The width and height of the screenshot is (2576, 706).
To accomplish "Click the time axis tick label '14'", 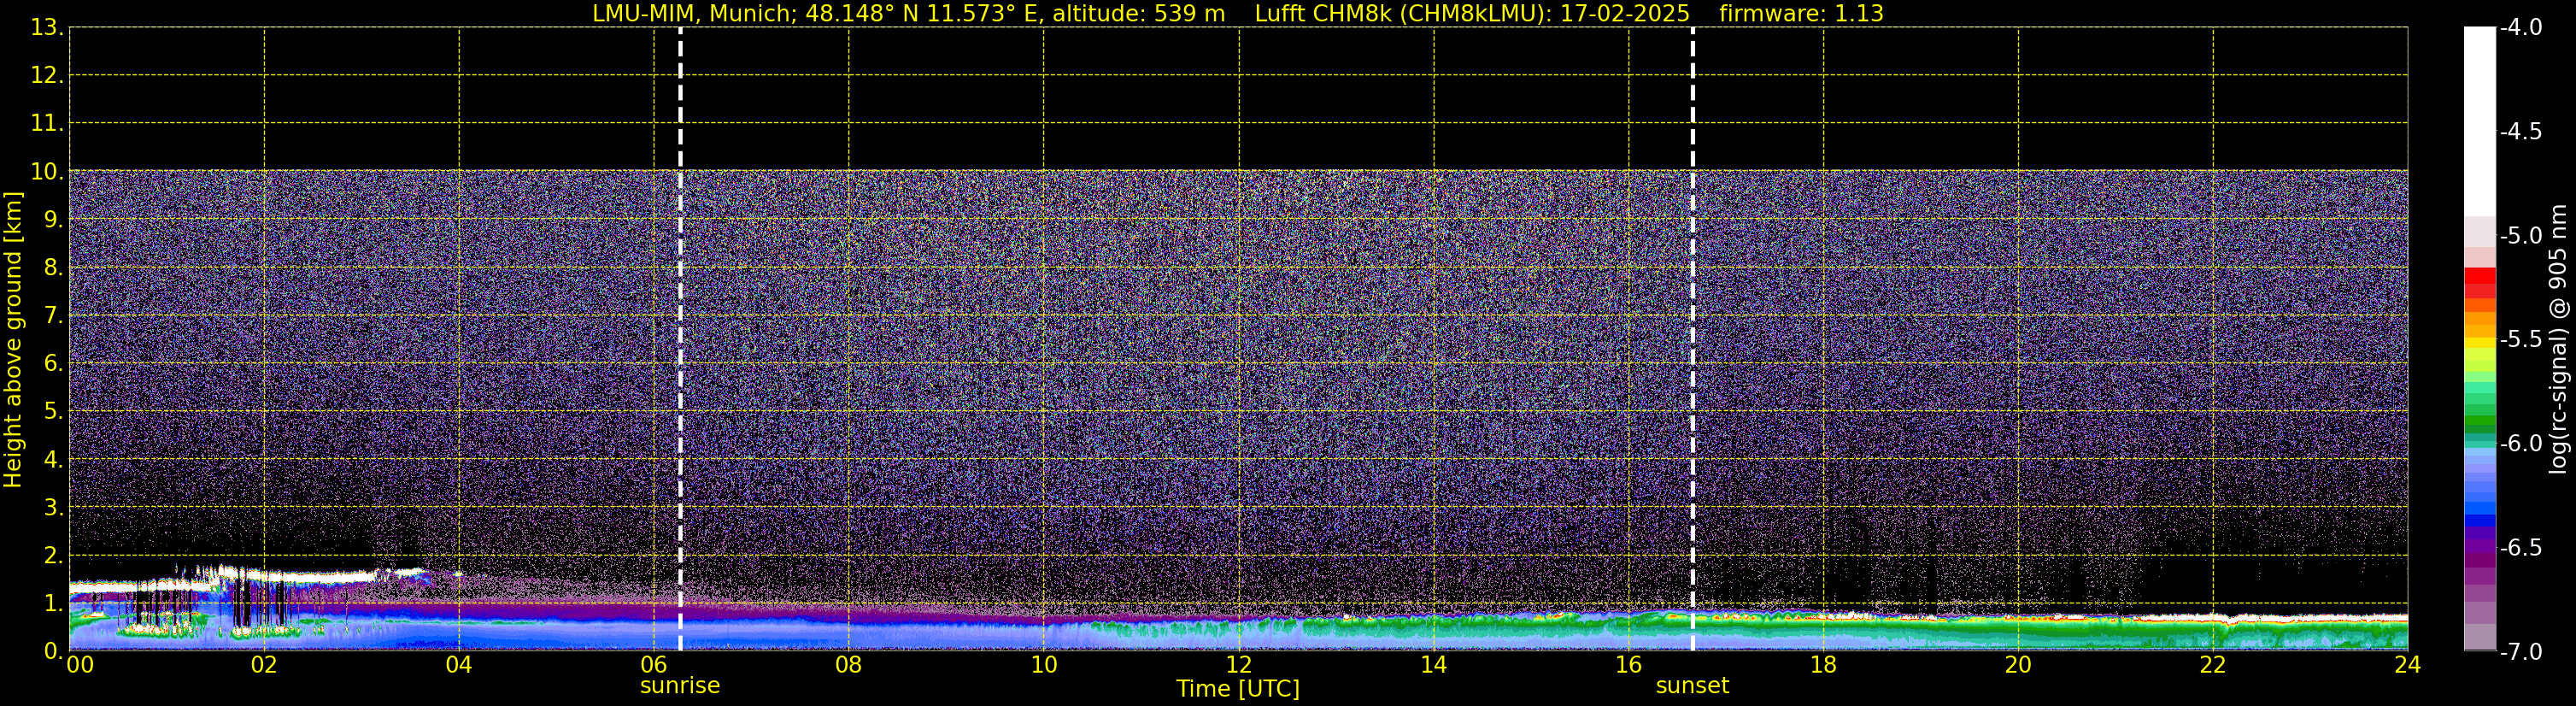I will pos(1434,665).
